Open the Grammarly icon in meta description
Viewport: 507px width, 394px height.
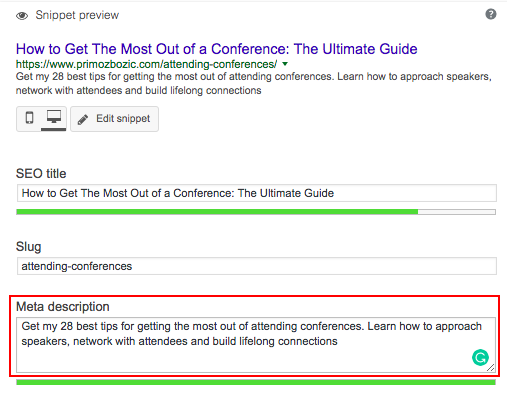(x=480, y=357)
